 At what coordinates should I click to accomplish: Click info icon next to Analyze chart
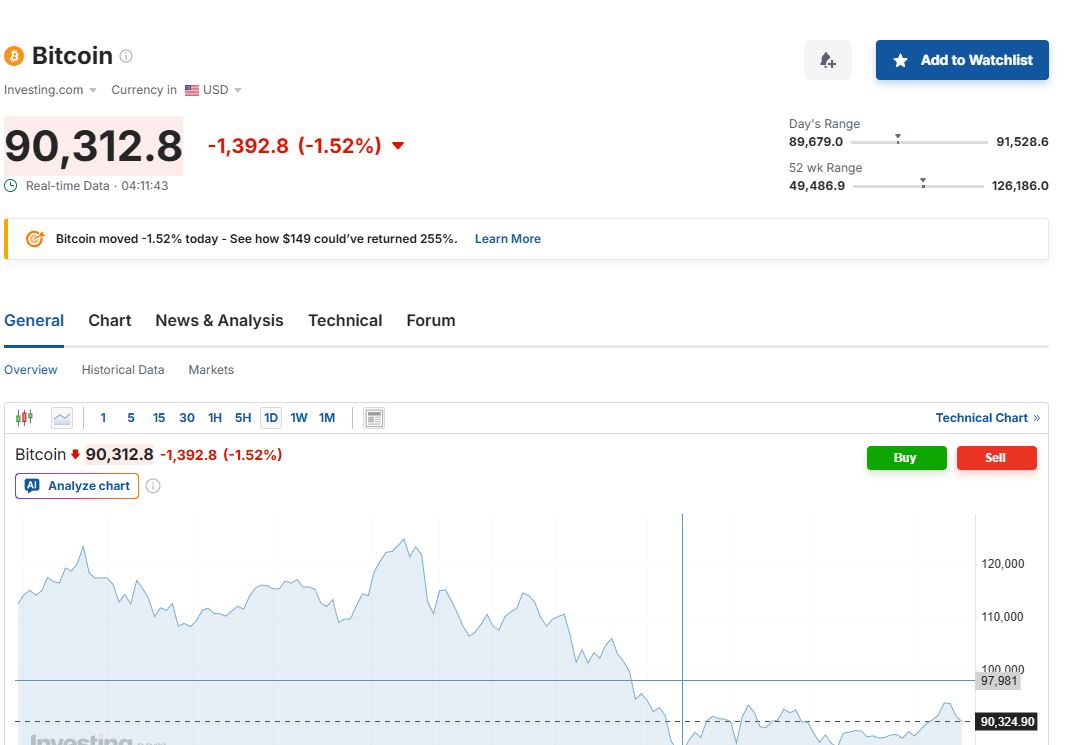(153, 486)
